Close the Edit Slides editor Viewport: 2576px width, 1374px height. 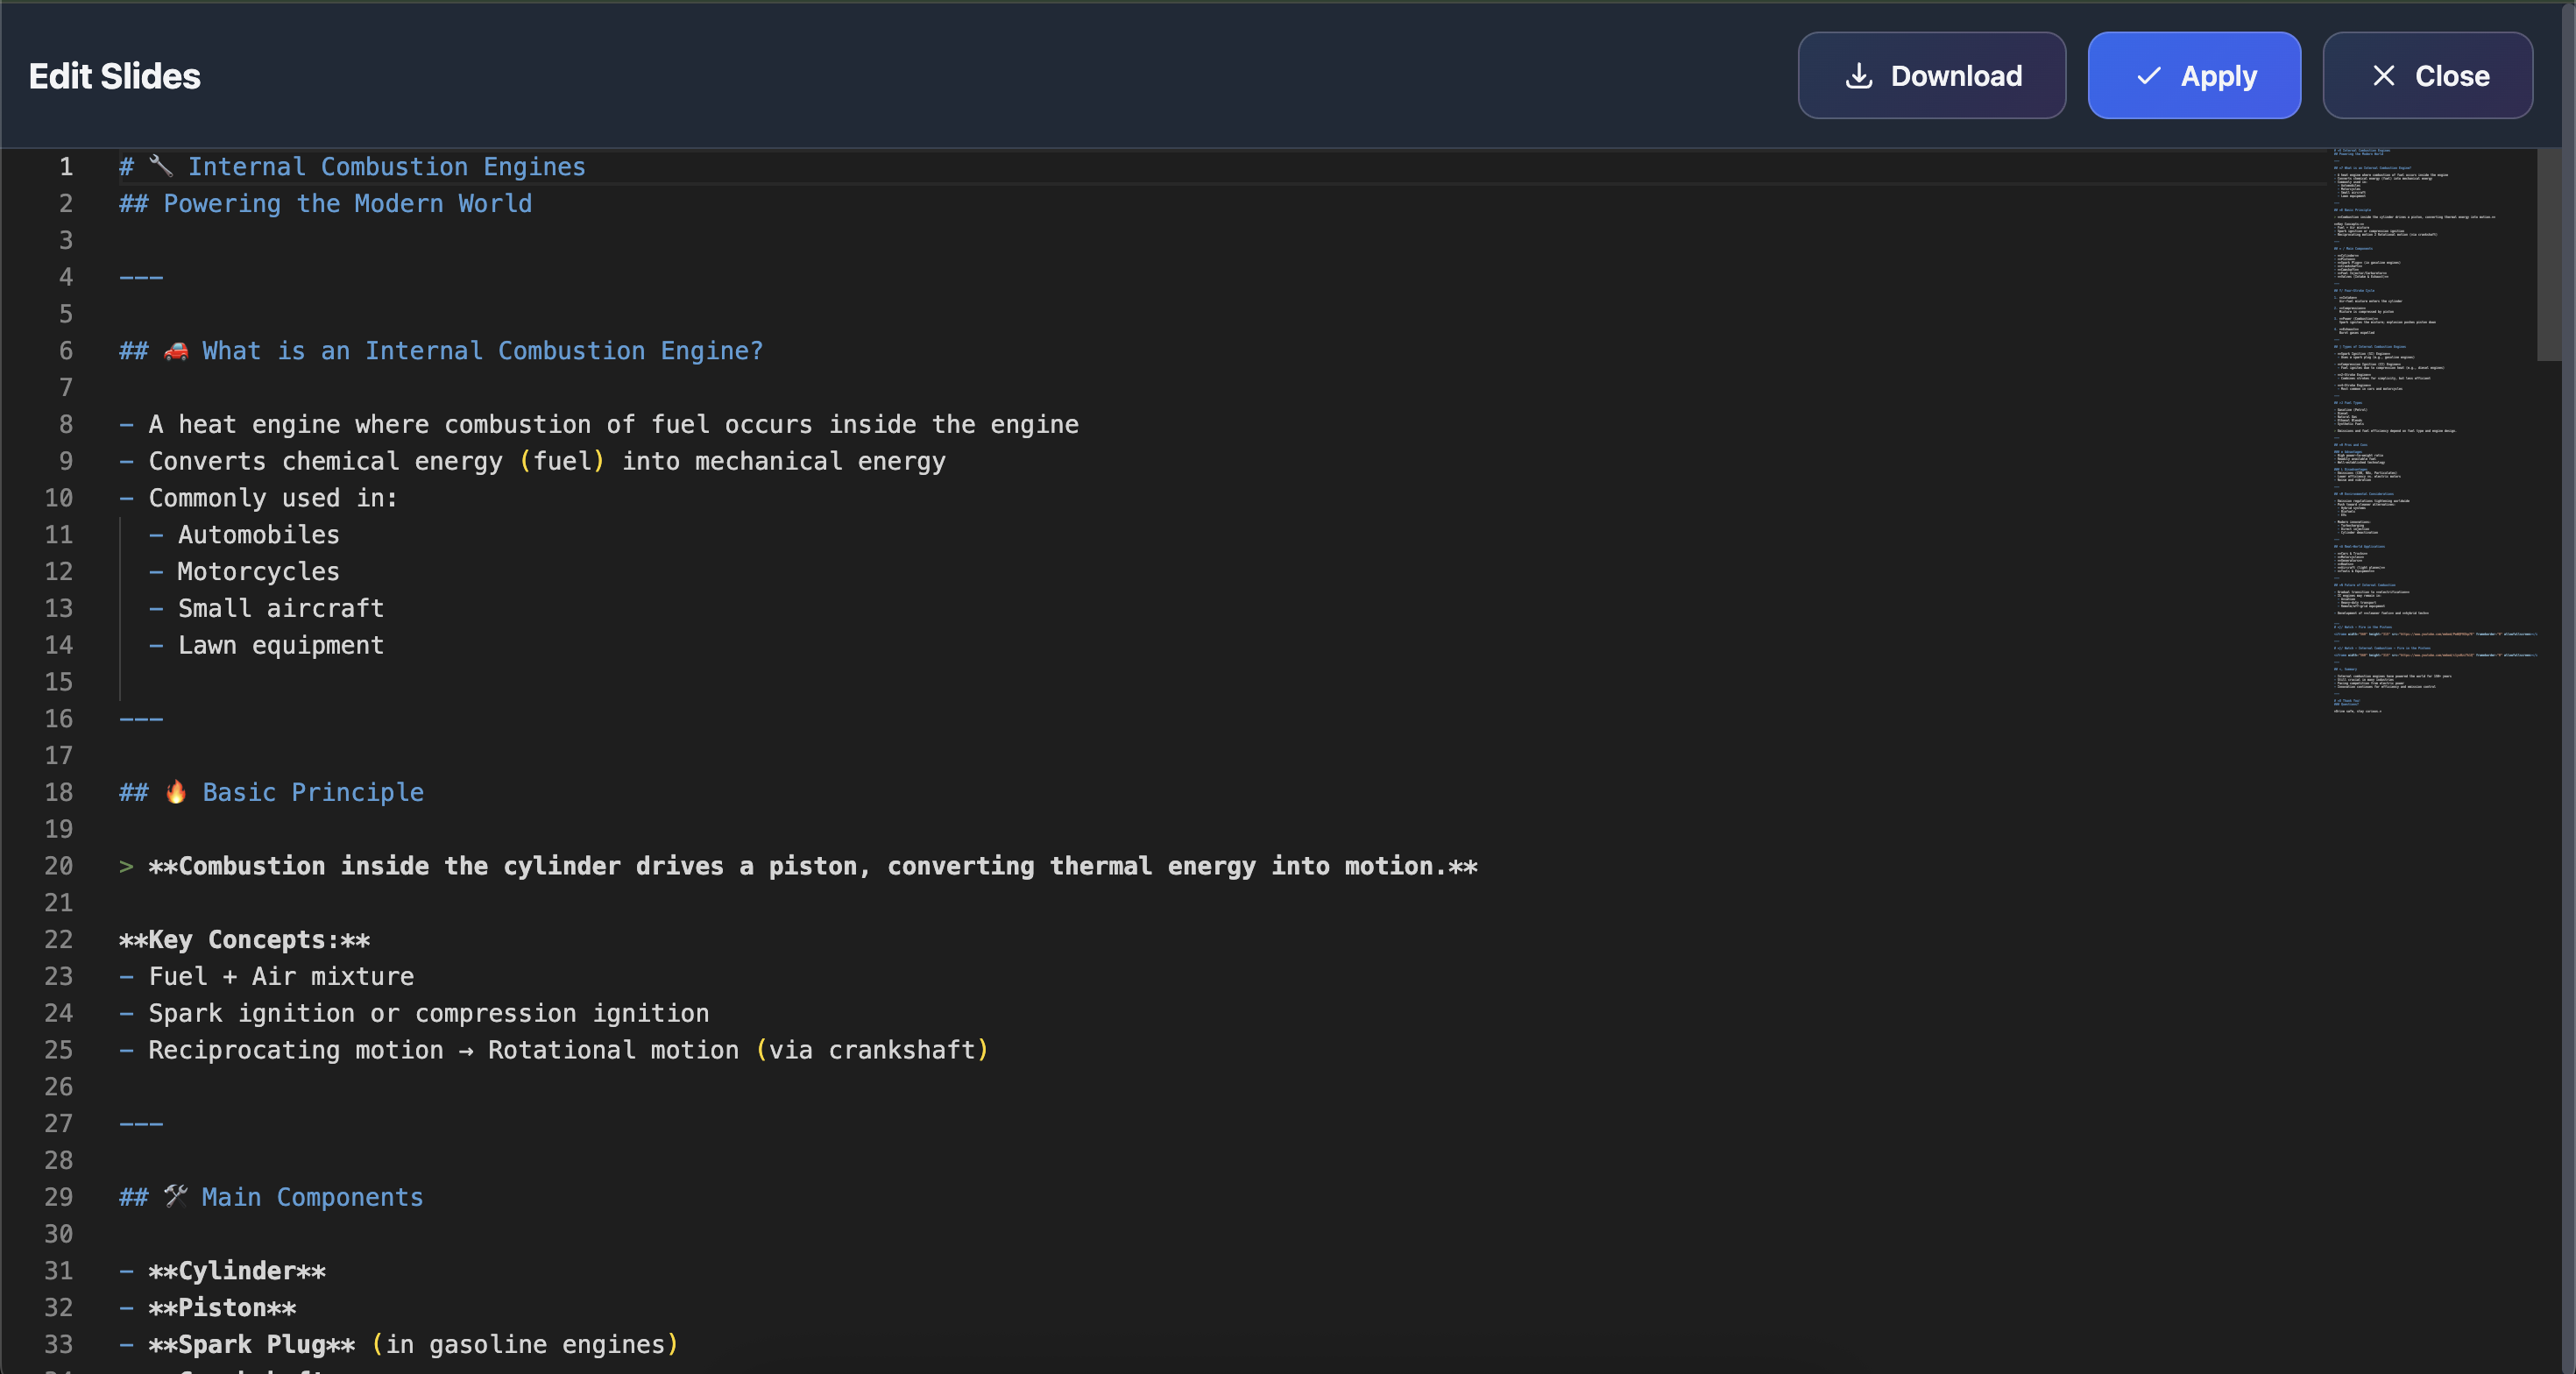point(2427,76)
